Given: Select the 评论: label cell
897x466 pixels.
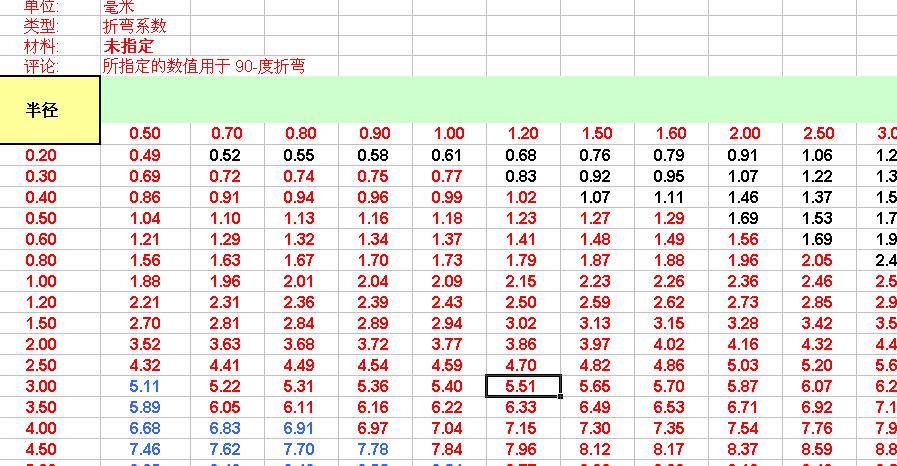Looking at the screenshot, I should coord(50,66).
